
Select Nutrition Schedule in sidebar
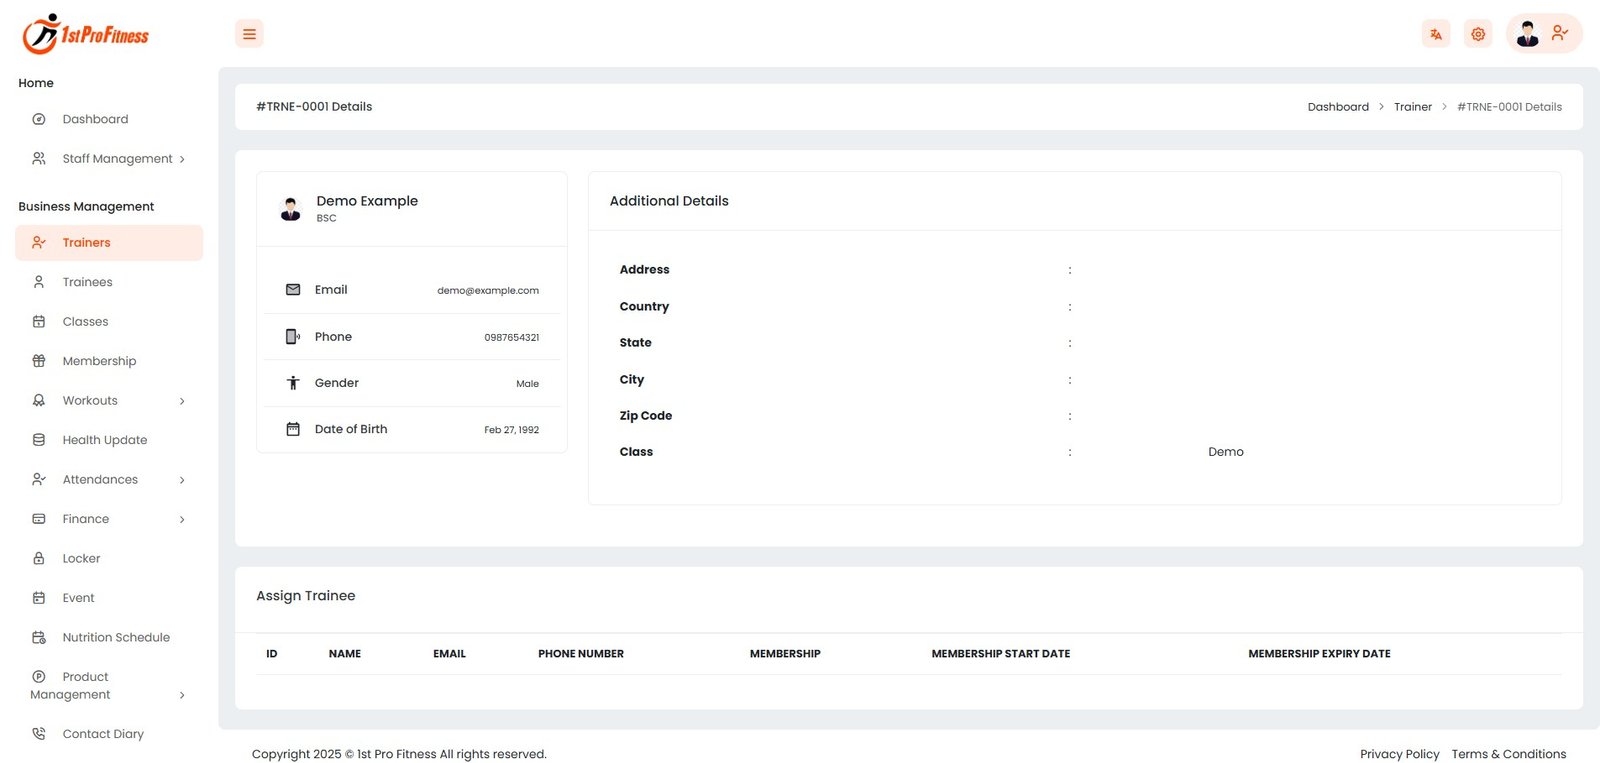tap(116, 637)
